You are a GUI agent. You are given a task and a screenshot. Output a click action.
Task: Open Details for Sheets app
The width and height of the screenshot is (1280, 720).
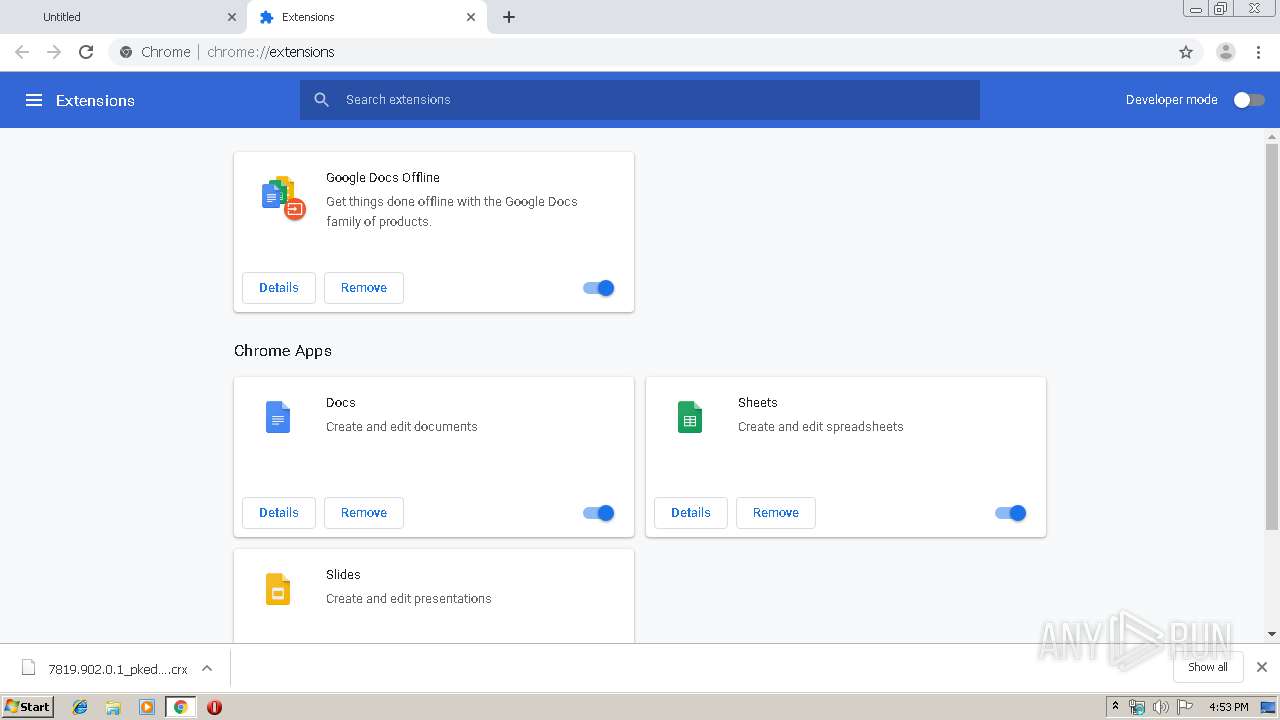point(691,513)
